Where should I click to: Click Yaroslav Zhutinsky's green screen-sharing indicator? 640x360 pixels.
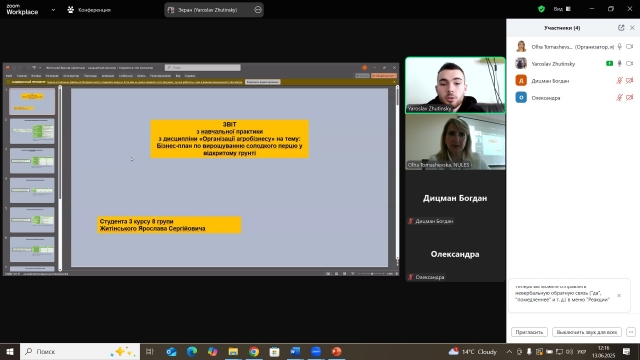[609, 64]
